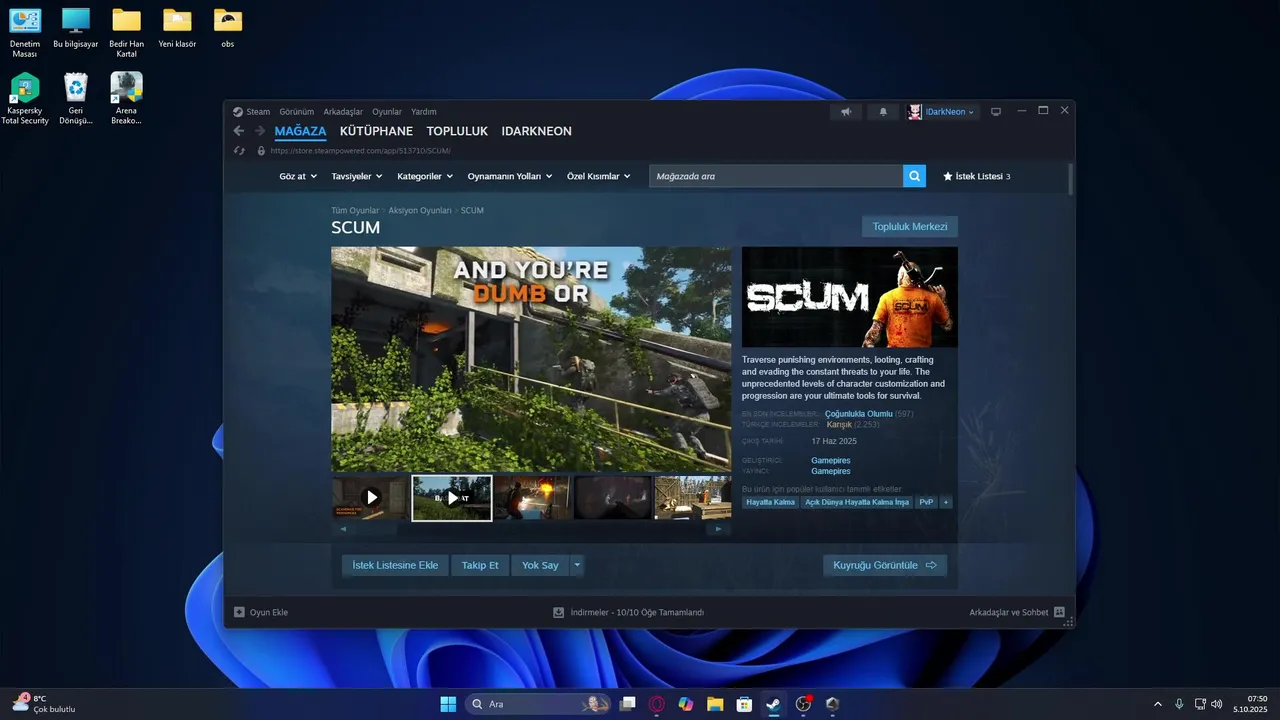Open the IDARKNEON profile tab
Viewport: 1280px width, 720px height.
(536, 131)
